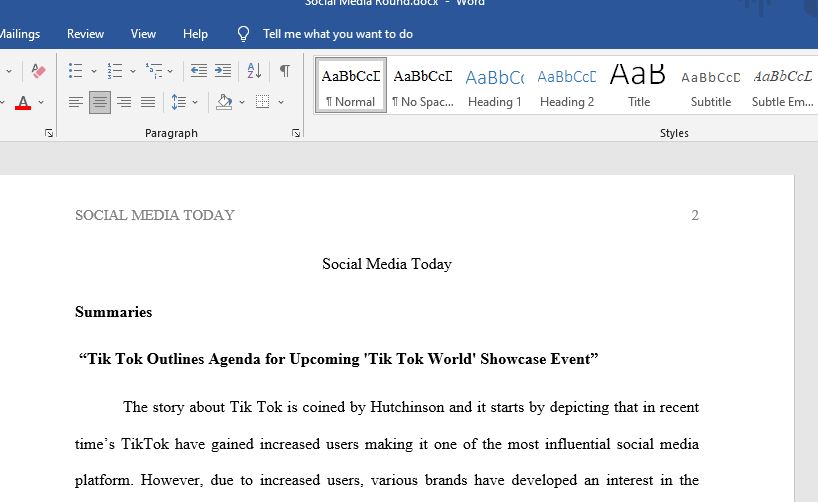The image size is (818, 502).
Task: Apply the Heading 2 style
Action: click(567, 85)
